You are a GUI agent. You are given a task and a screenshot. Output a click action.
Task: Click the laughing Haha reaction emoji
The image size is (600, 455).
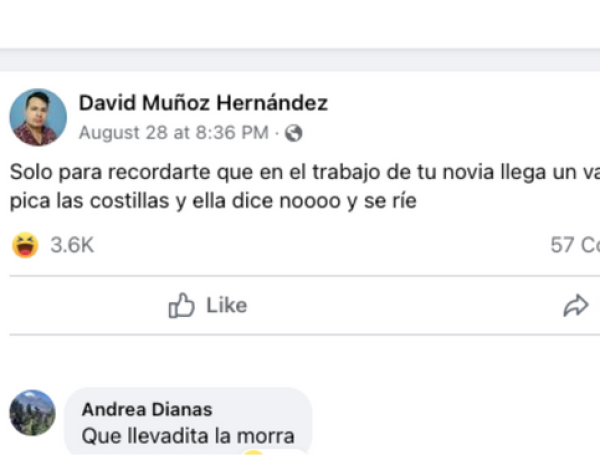click(25, 245)
